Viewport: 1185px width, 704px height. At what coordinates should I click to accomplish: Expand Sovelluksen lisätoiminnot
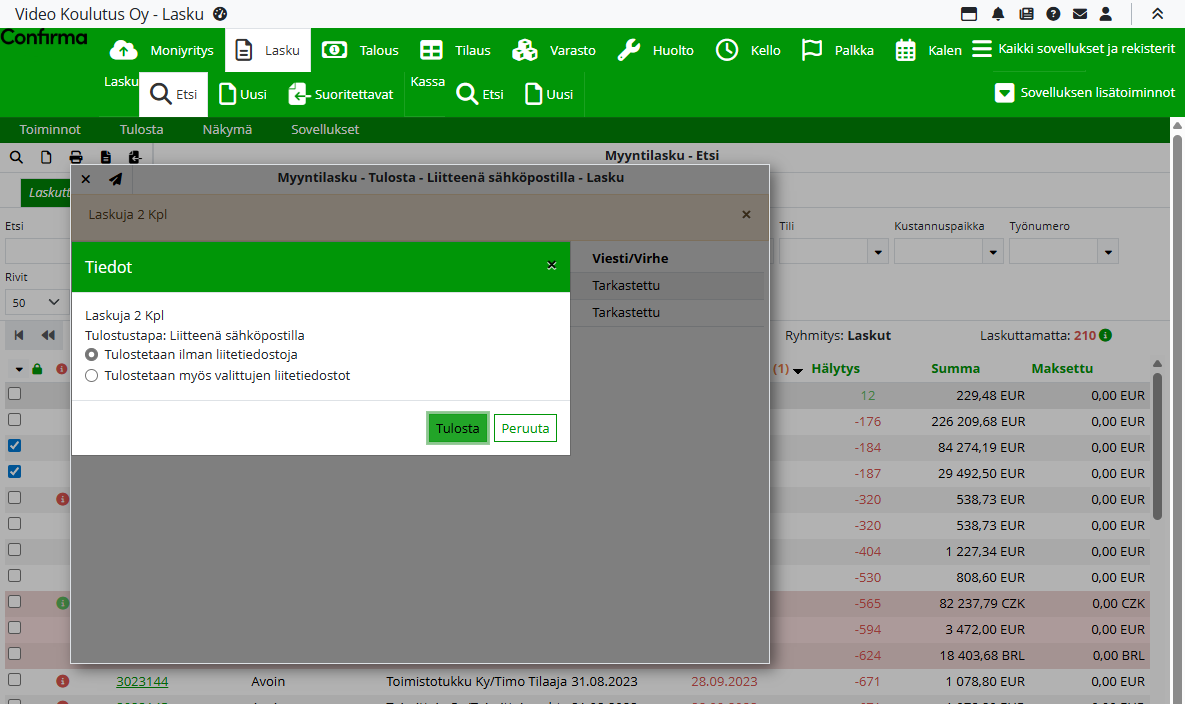(x=1085, y=93)
